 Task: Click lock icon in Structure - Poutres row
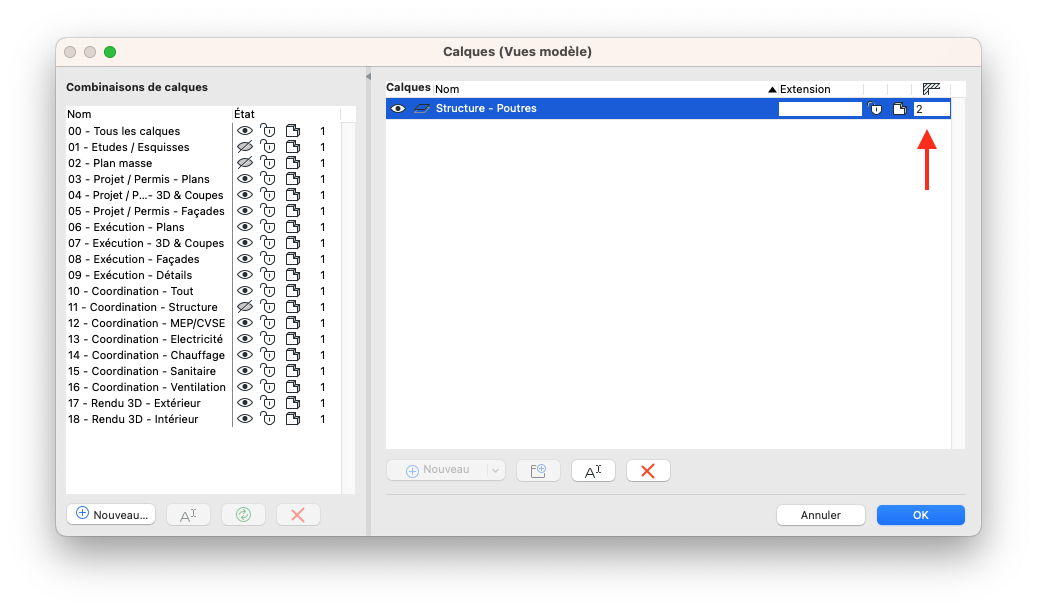click(x=876, y=109)
